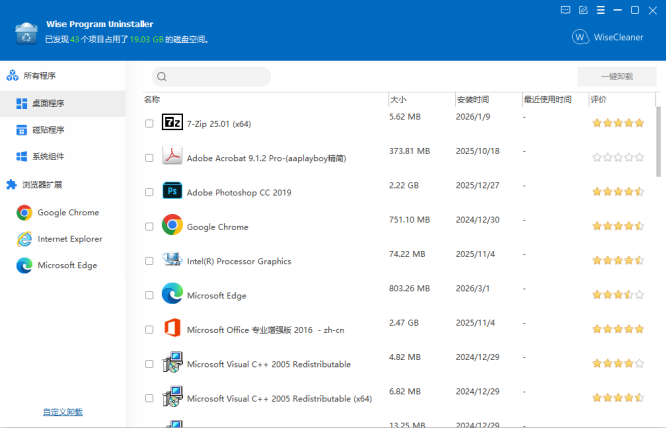The height and width of the screenshot is (428, 666).
Task: Open the feedback message icon in title bar
Action: (565, 10)
